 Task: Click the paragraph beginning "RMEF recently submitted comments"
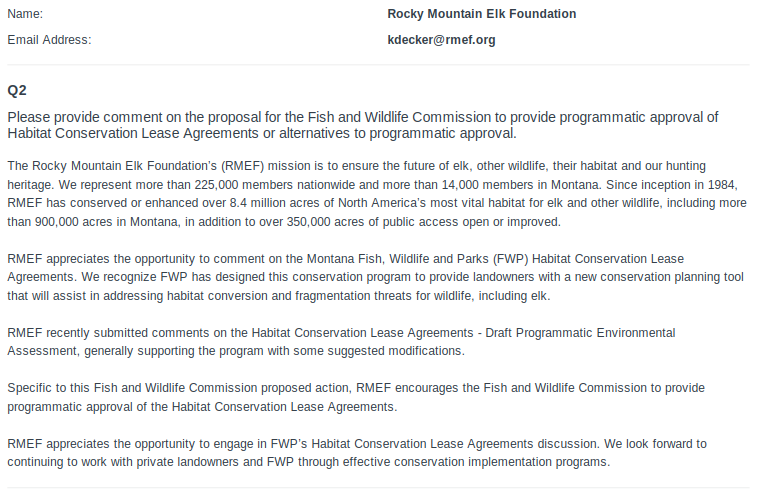pyautogui.click(x=341, y=342)
